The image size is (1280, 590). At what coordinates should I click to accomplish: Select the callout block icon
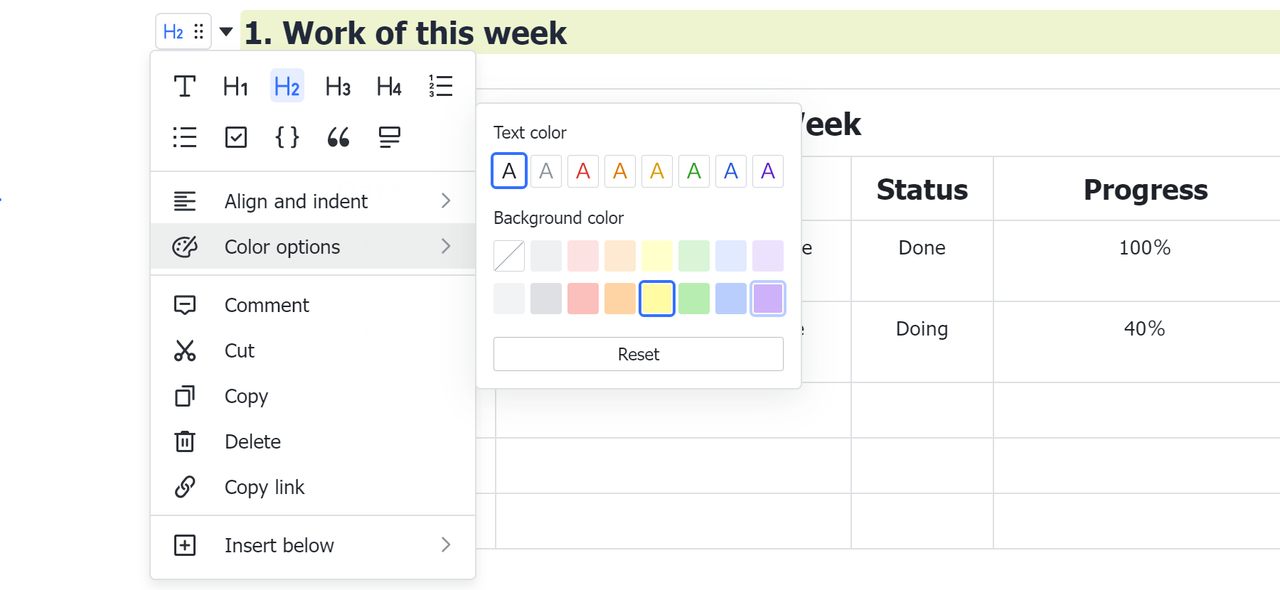[389, 137]
